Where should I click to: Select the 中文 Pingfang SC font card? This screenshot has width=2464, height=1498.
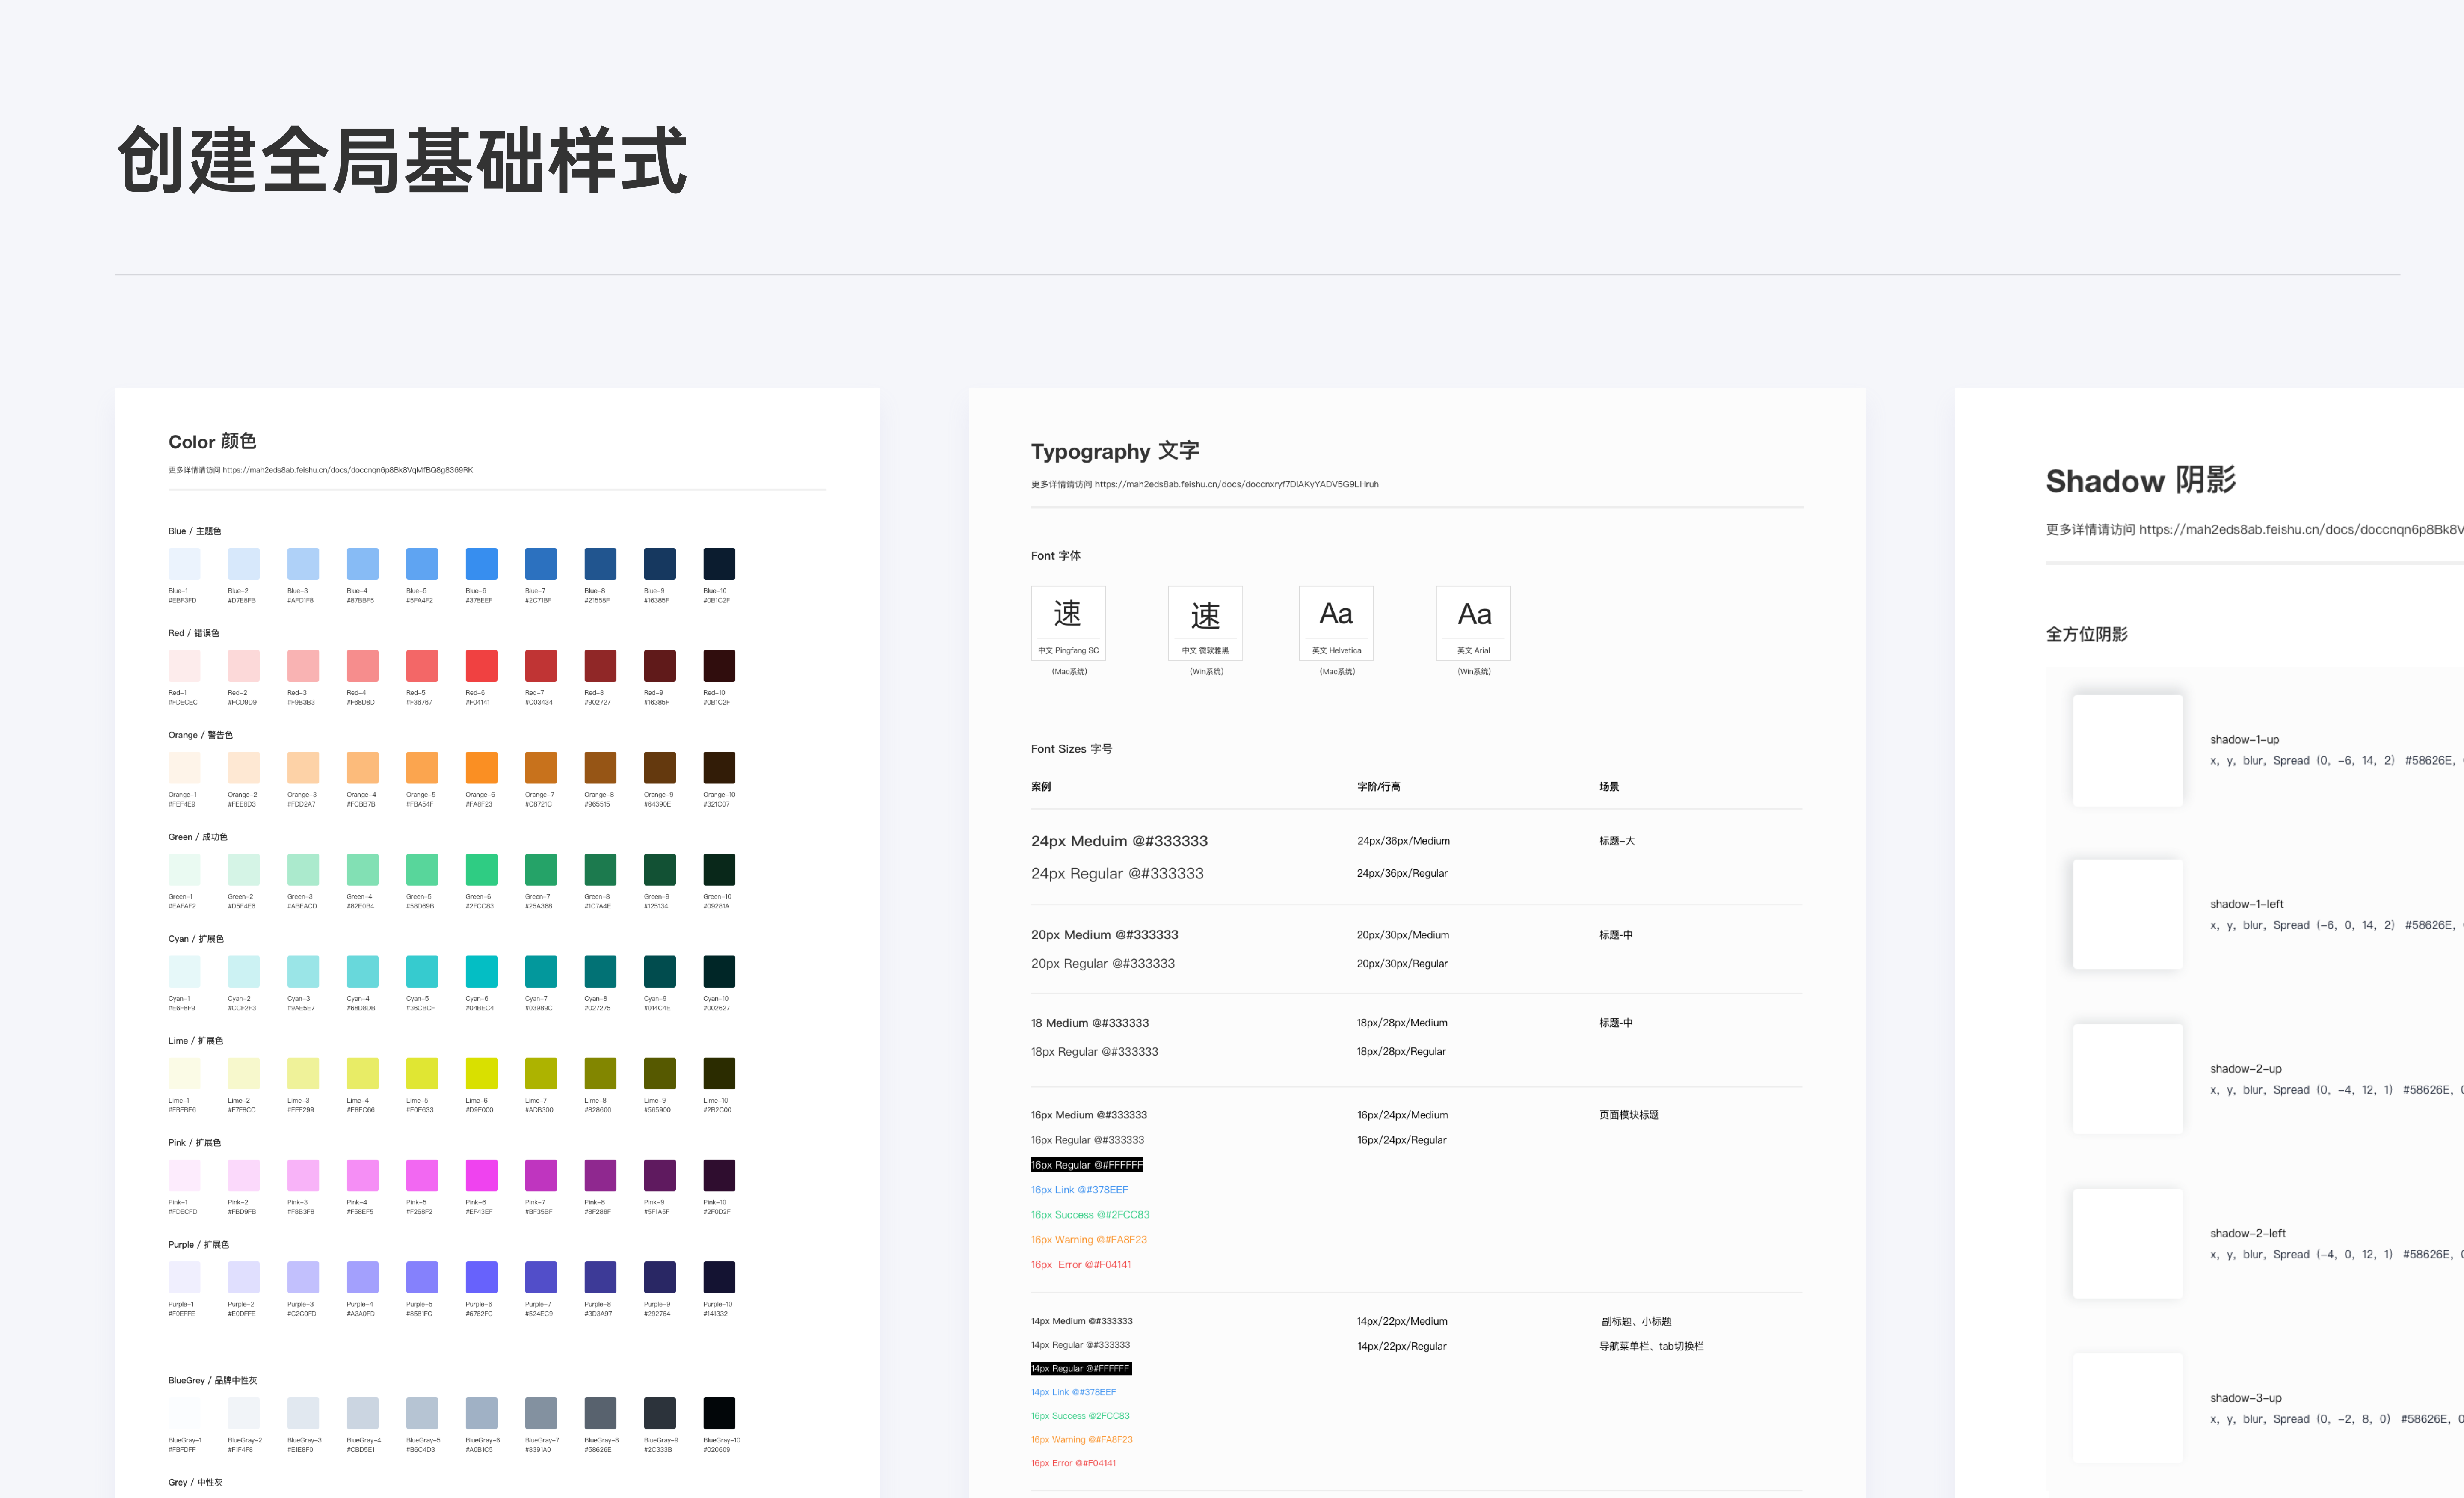click(x=1068, y=623)
